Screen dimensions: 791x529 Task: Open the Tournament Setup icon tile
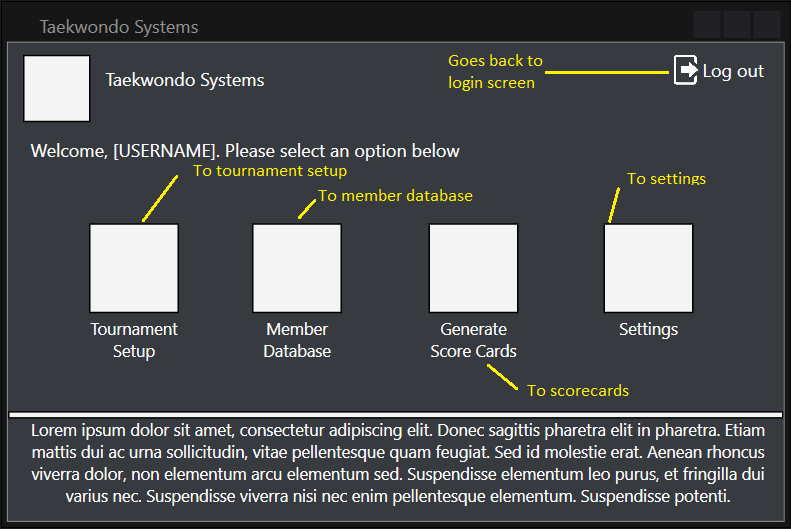tap(134, 268)
